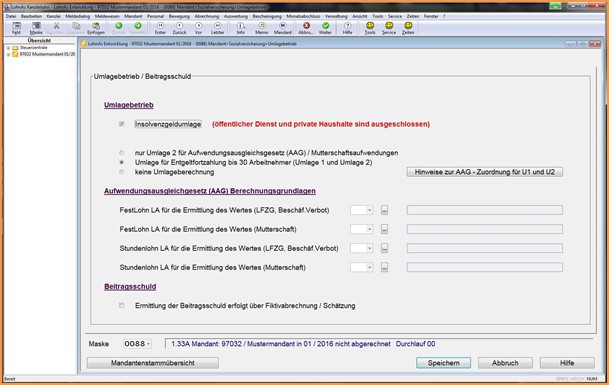Open the Meldewesen menu
The width and height of the screenshot is (609, 385).
tap(107, 16)
